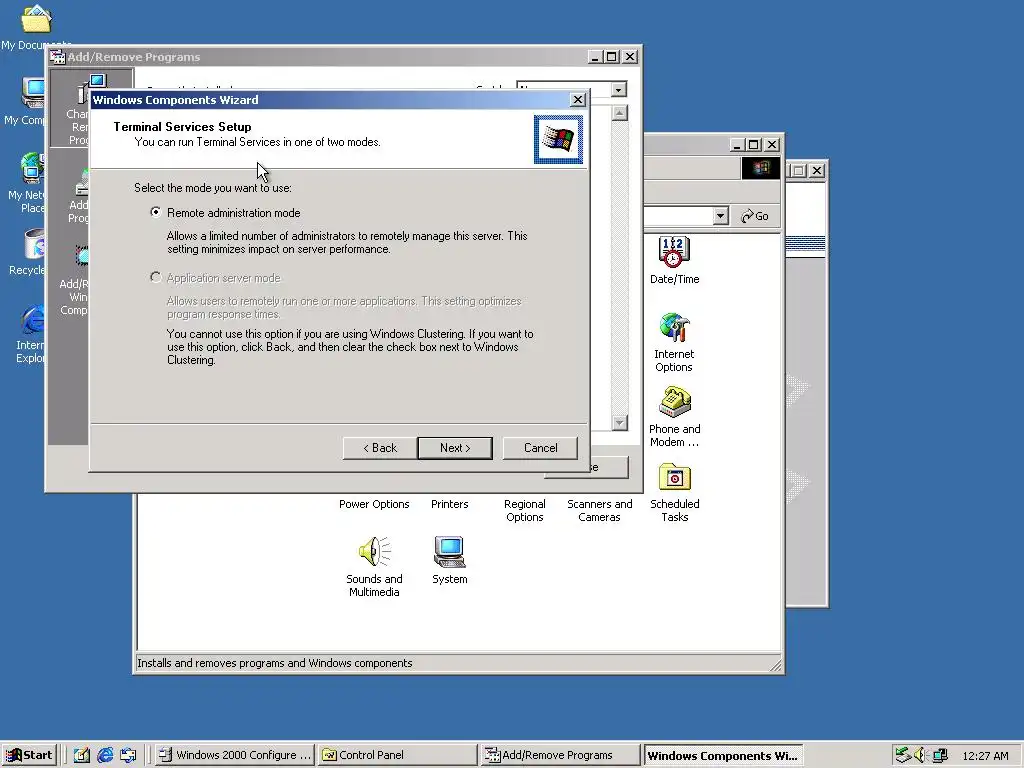Open Internet Explorer desktop icon
1024x768 pixels.
33,320
